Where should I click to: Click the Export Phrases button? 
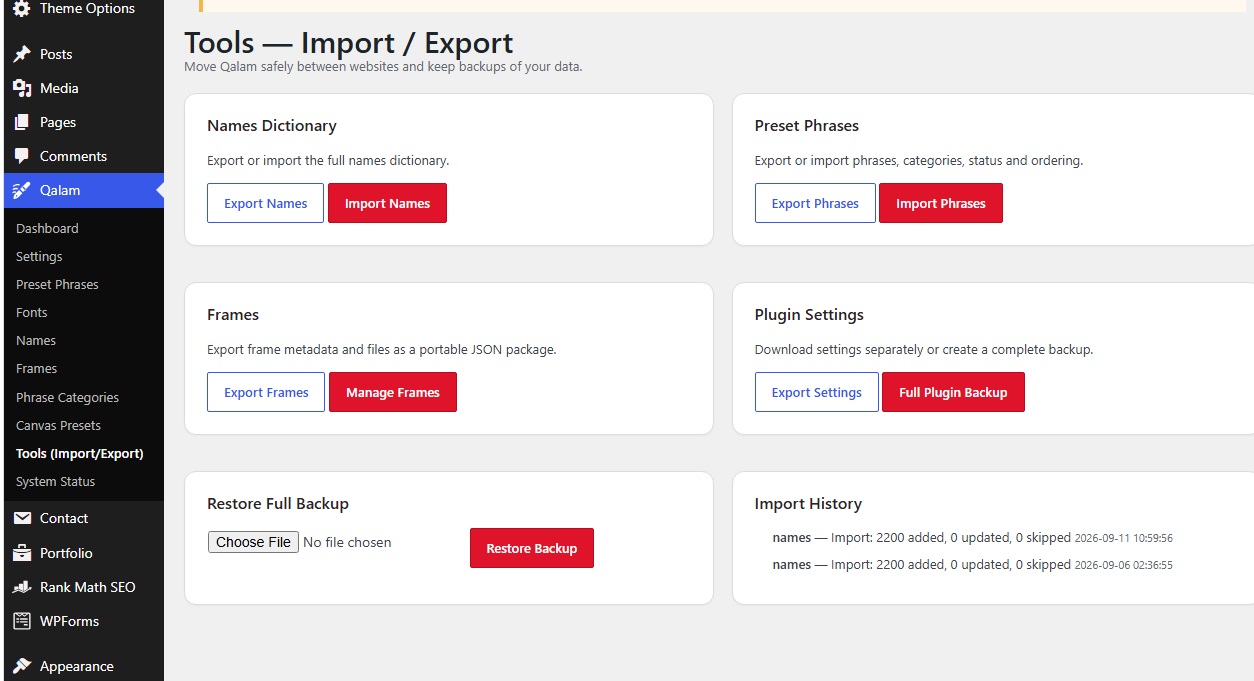click(815, 203)
